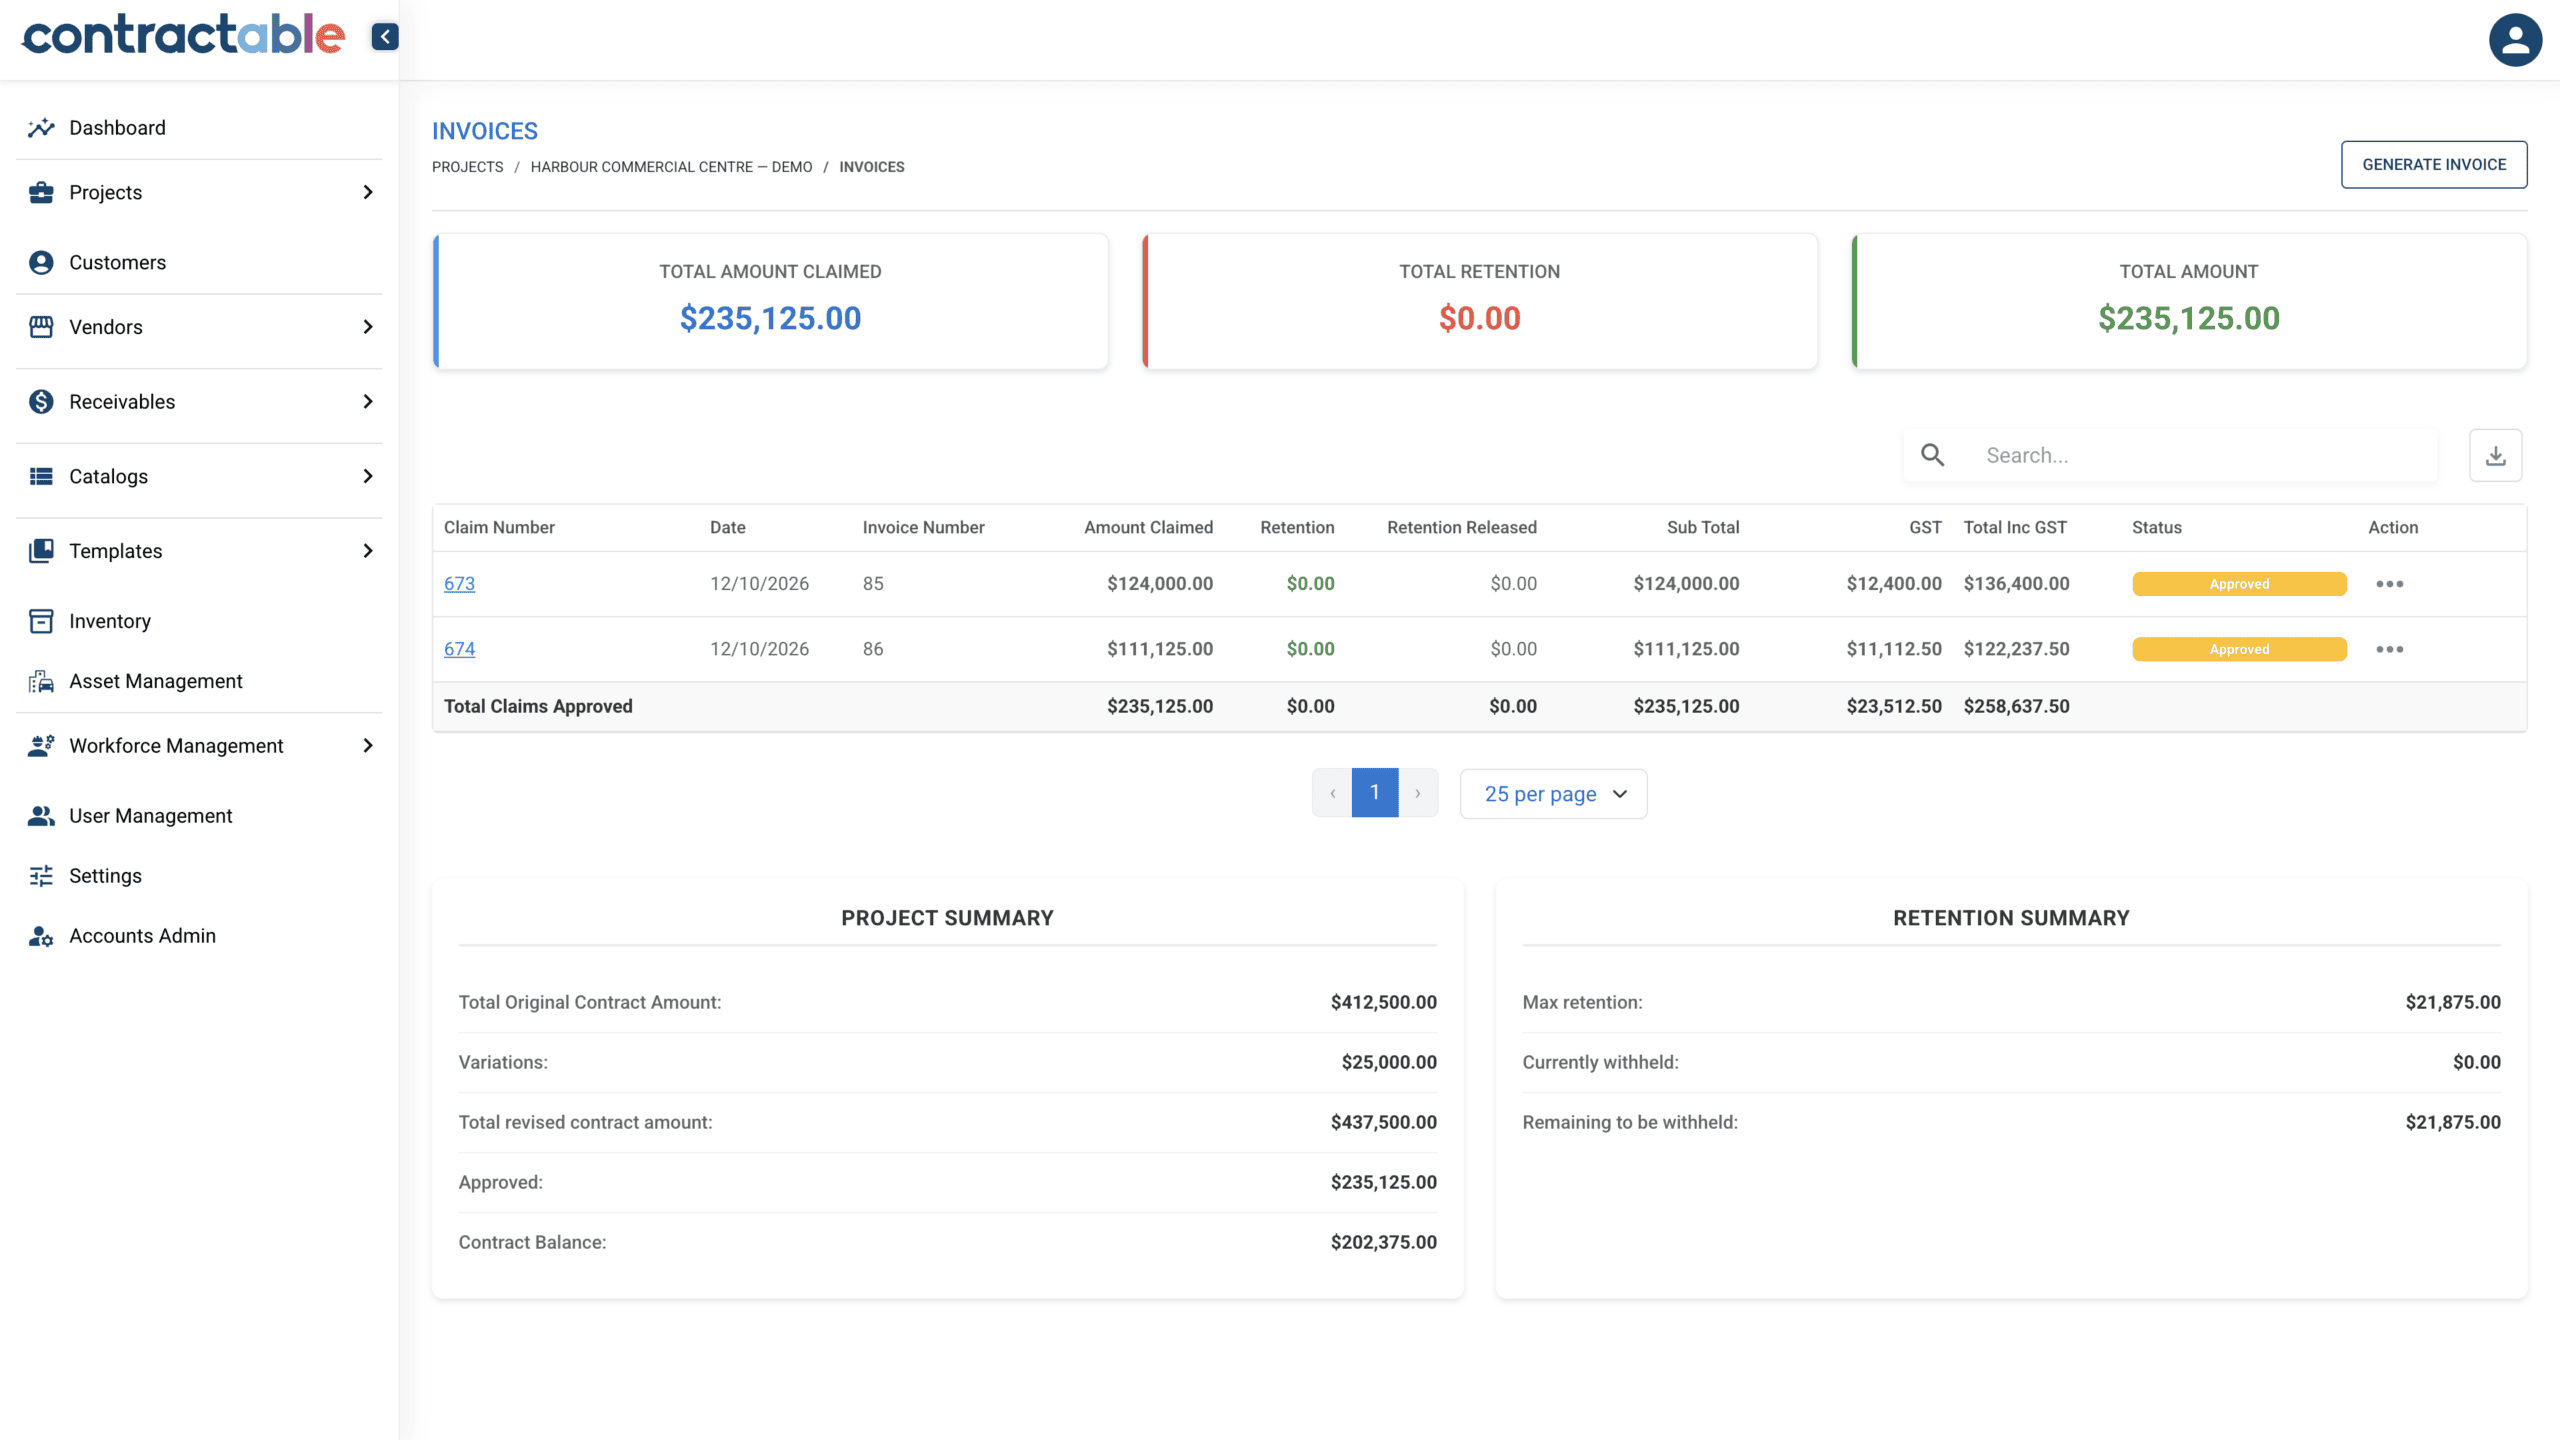Click the Templates icon in sidebar

[41, 551]
